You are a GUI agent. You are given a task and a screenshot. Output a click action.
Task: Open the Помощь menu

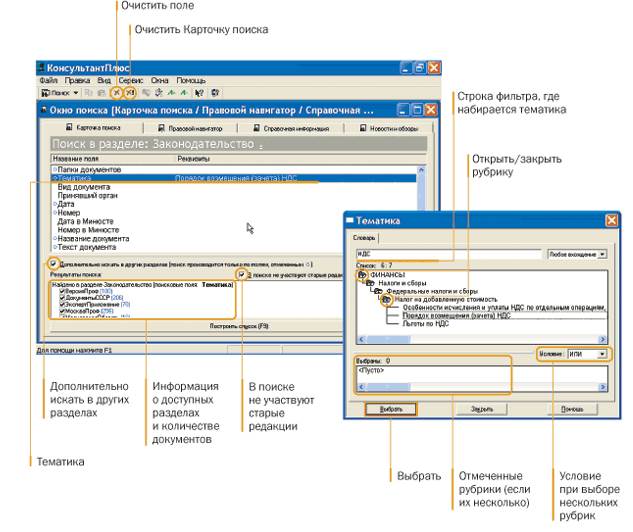coord(191,80)
